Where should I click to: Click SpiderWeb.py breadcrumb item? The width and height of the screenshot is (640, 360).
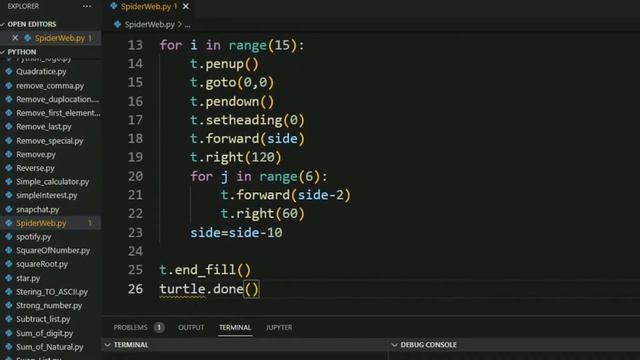pos(149,24)
